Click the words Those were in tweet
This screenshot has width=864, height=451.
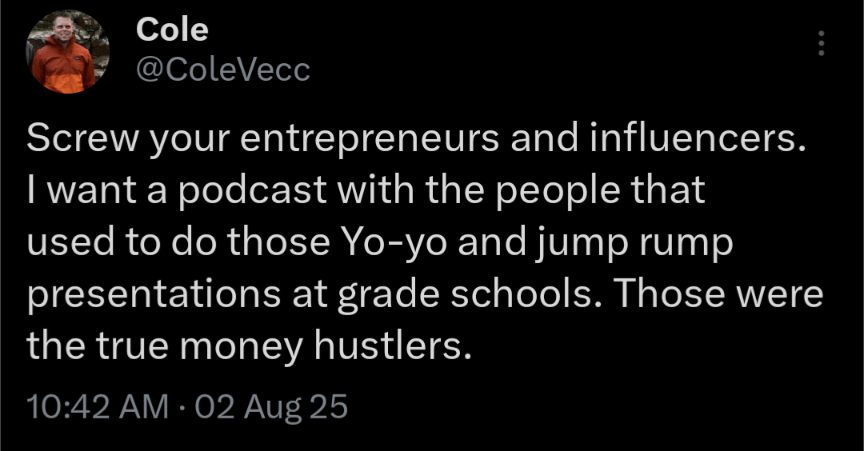point(718,294)
